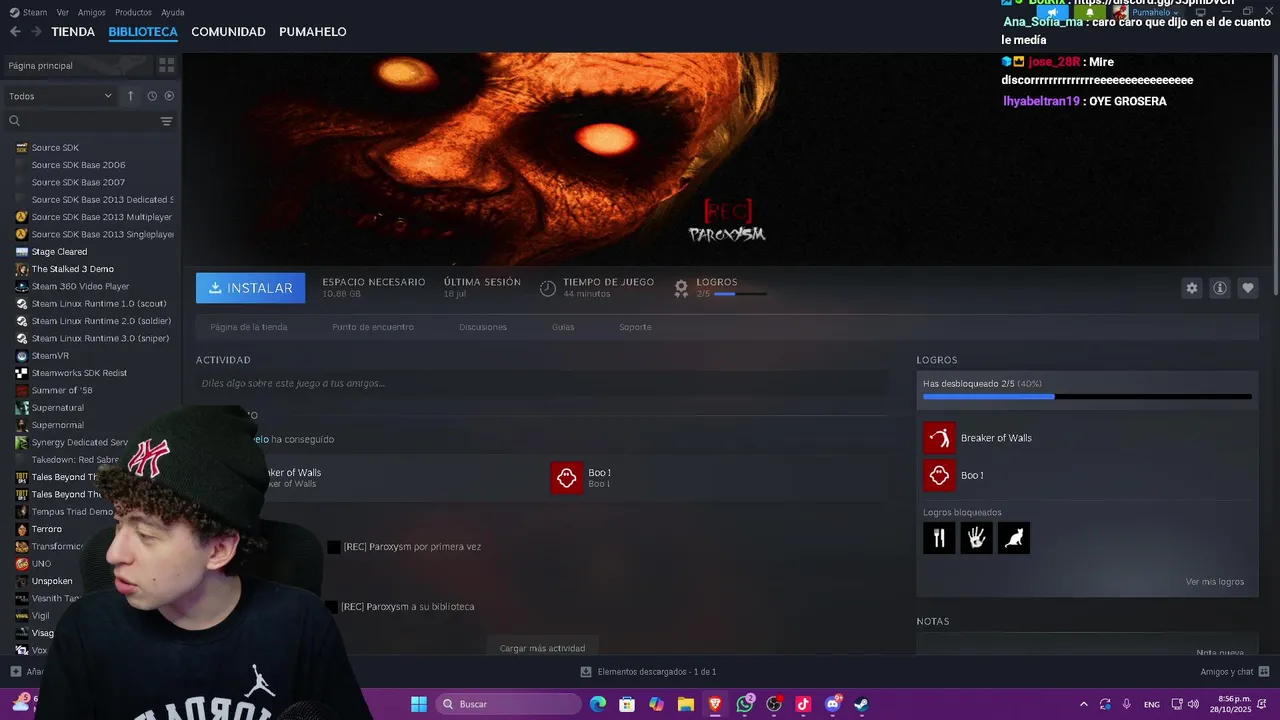Open Brave browser from taskbar
The height and width of the screenshot is (720, 1280).
tap(715, 704)
